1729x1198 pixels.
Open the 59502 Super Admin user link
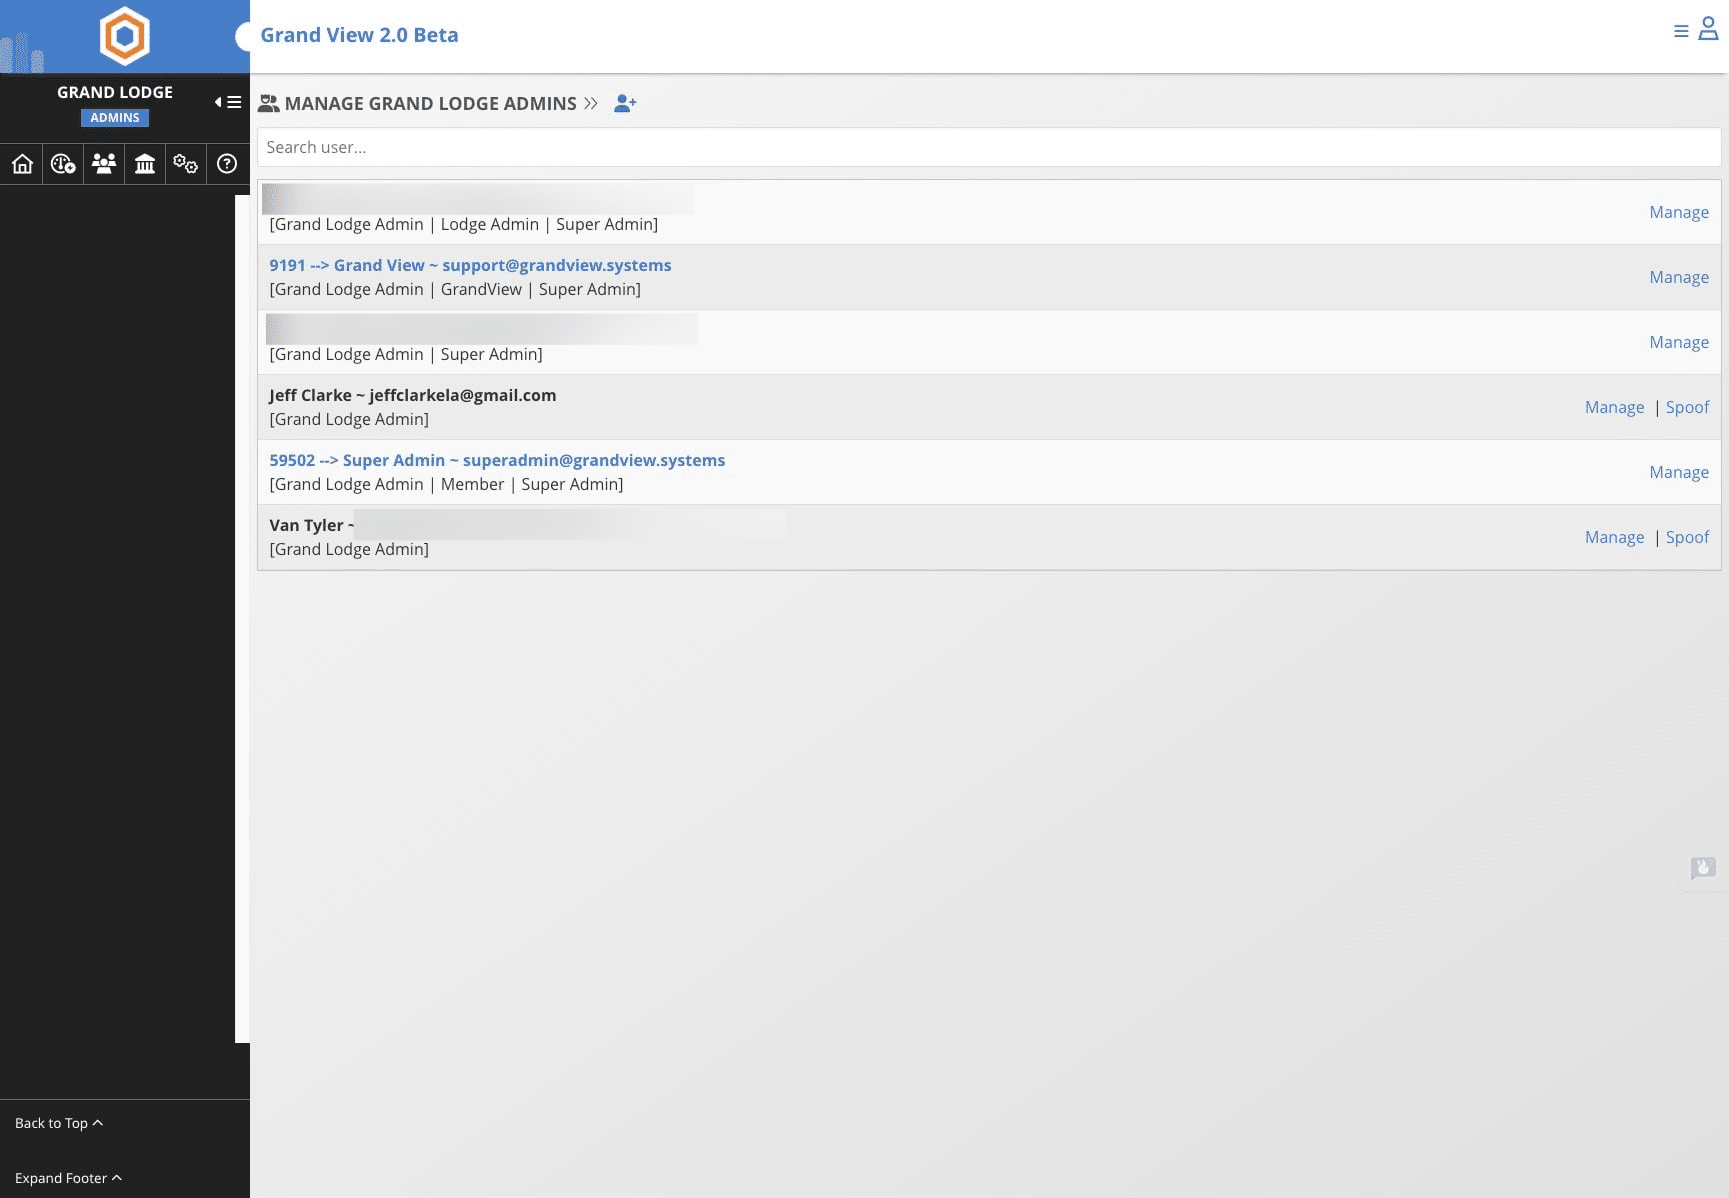pos(497,460)
